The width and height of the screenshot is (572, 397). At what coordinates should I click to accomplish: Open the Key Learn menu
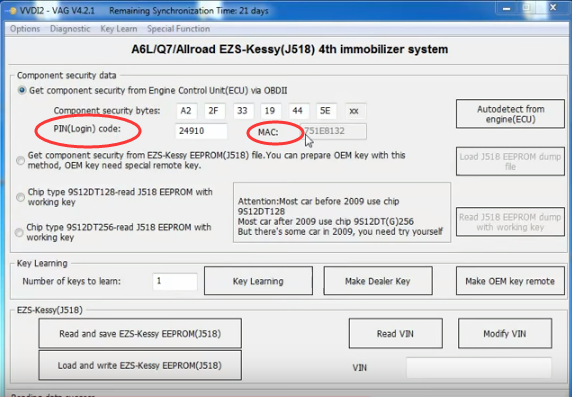(x=119, y=29)
